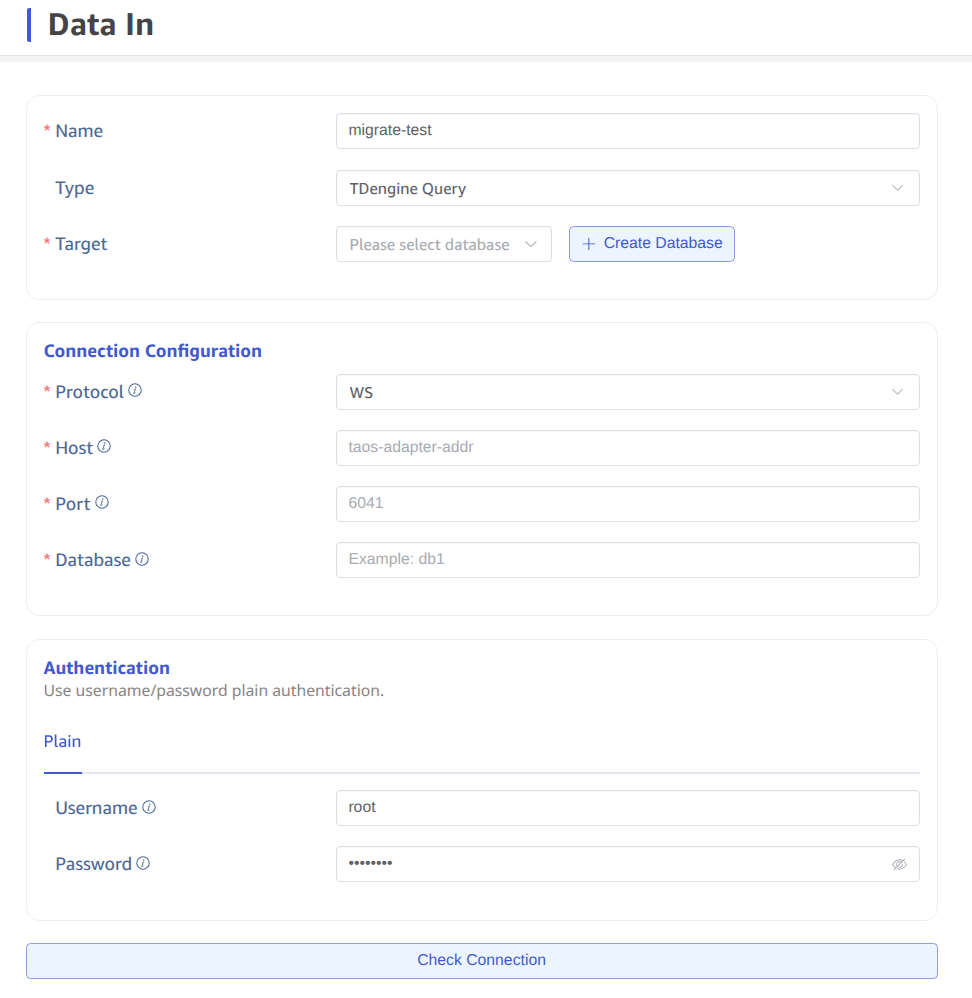Viewport: 972px width, 998px height.
Task: Click the info icon next to Protocol
Action: [135, 391]
